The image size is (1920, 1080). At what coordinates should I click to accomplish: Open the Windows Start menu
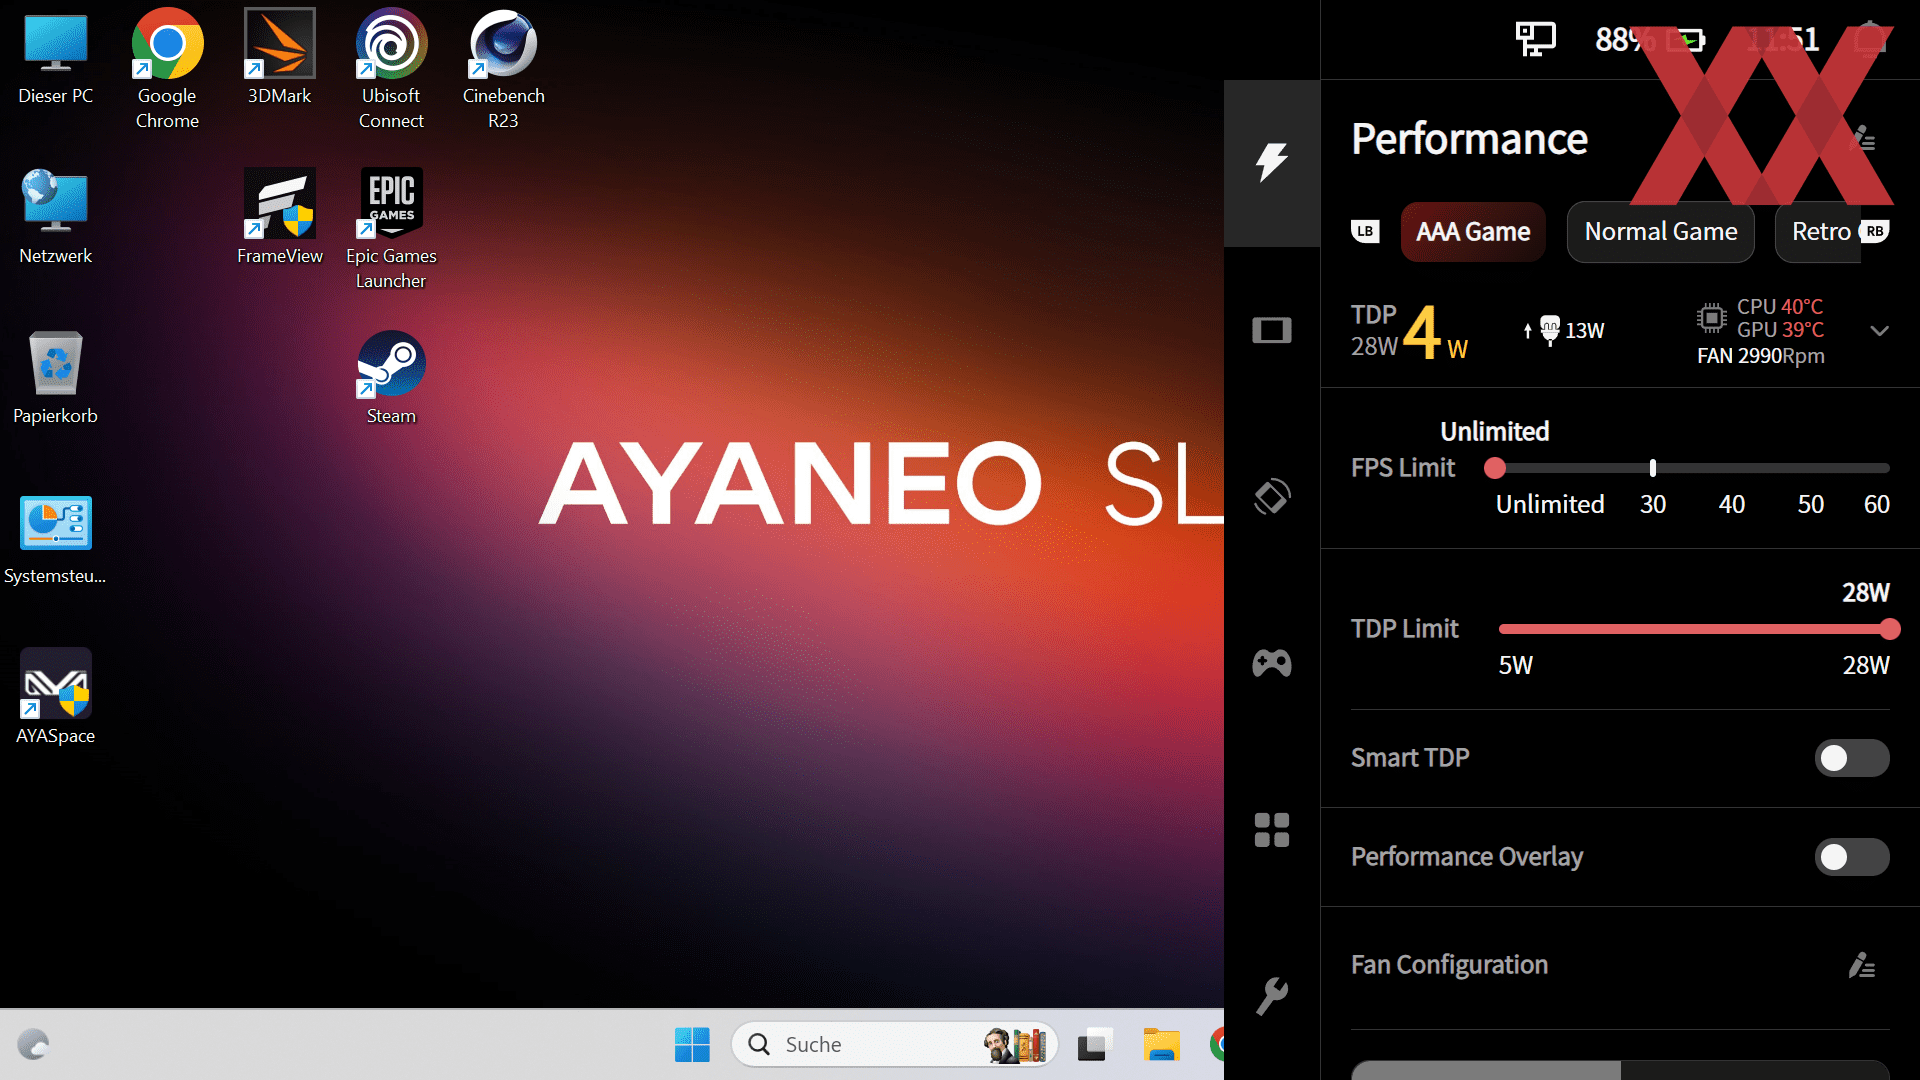click(692, 1045)
